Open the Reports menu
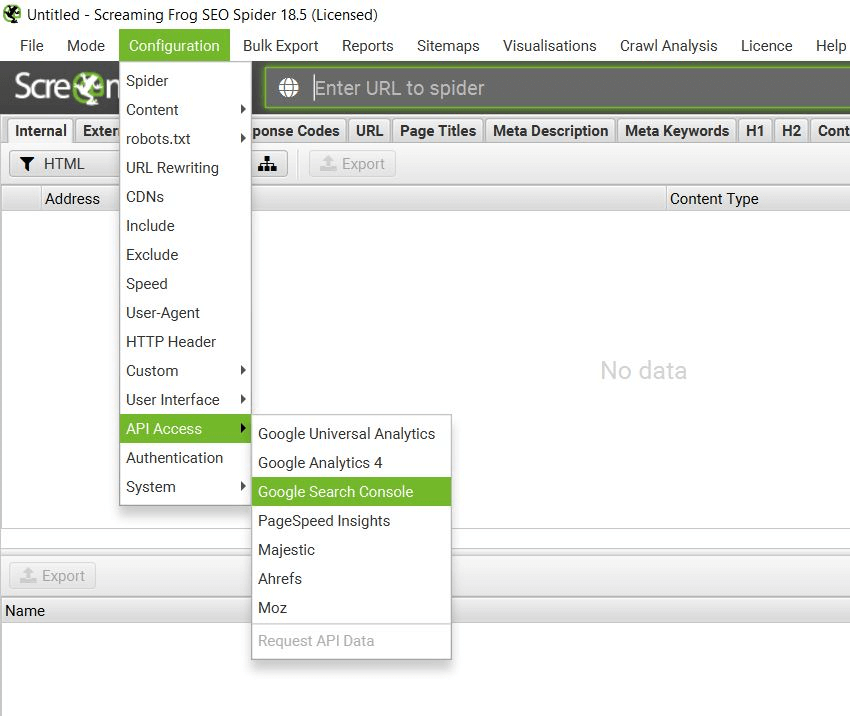This screenshot has height=716, width=850. click(x=368, y=46)
